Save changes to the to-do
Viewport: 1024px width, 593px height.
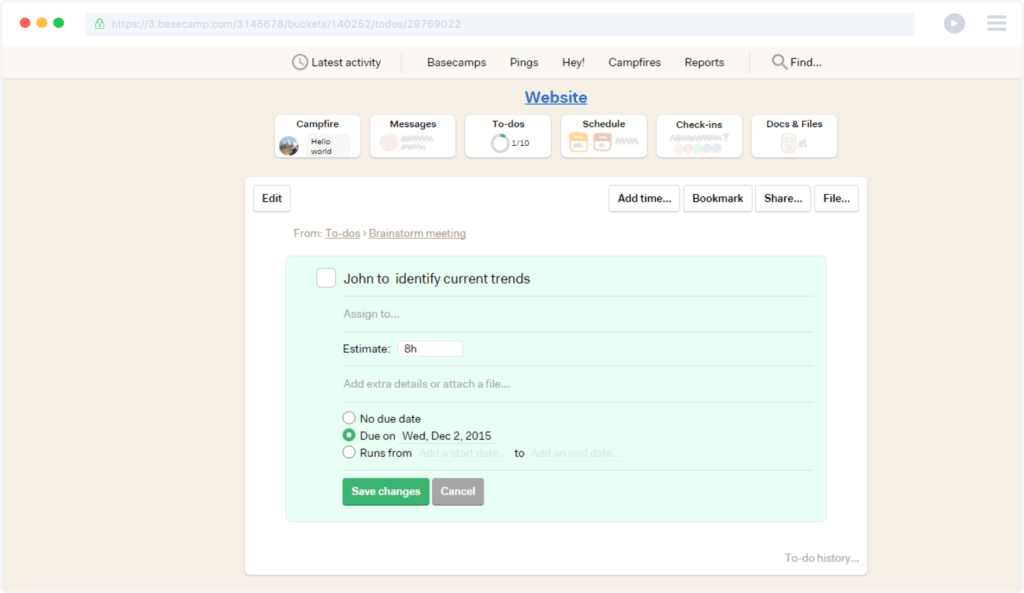point(385,491)
